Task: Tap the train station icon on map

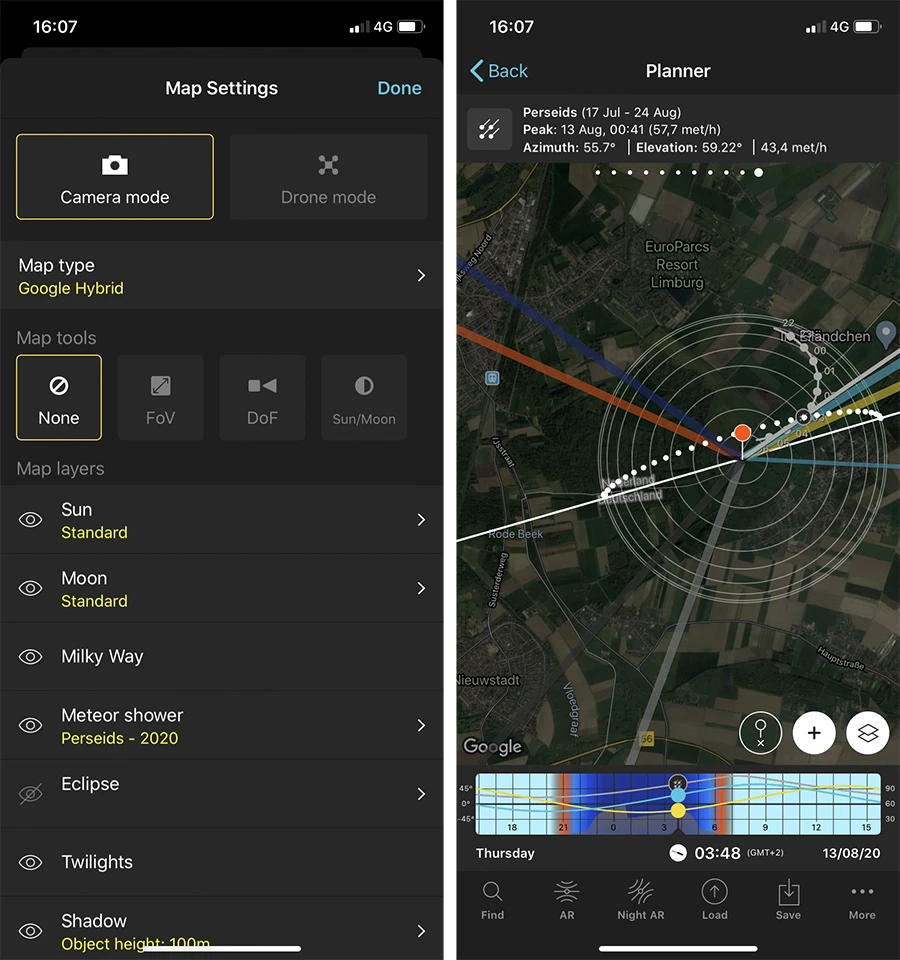Action: point(492,378)
